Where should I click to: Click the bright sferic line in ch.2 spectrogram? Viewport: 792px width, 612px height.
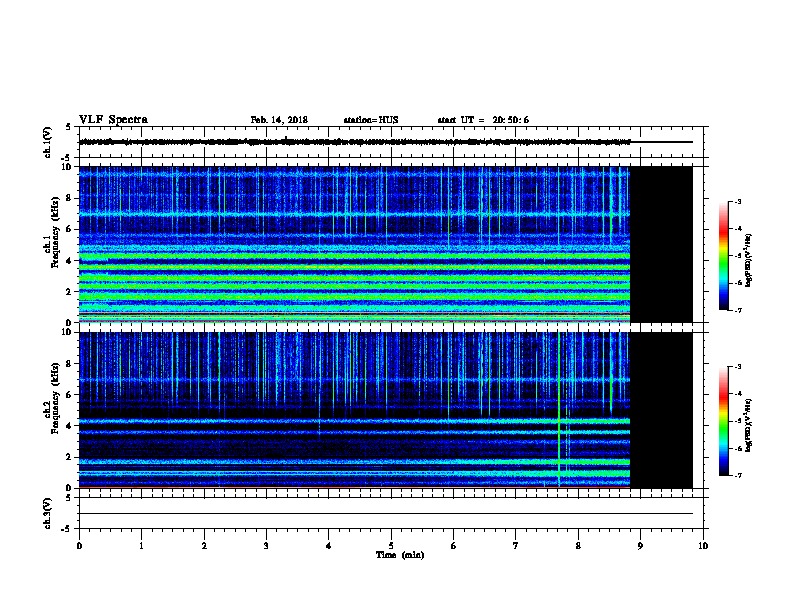coord(559,409)
